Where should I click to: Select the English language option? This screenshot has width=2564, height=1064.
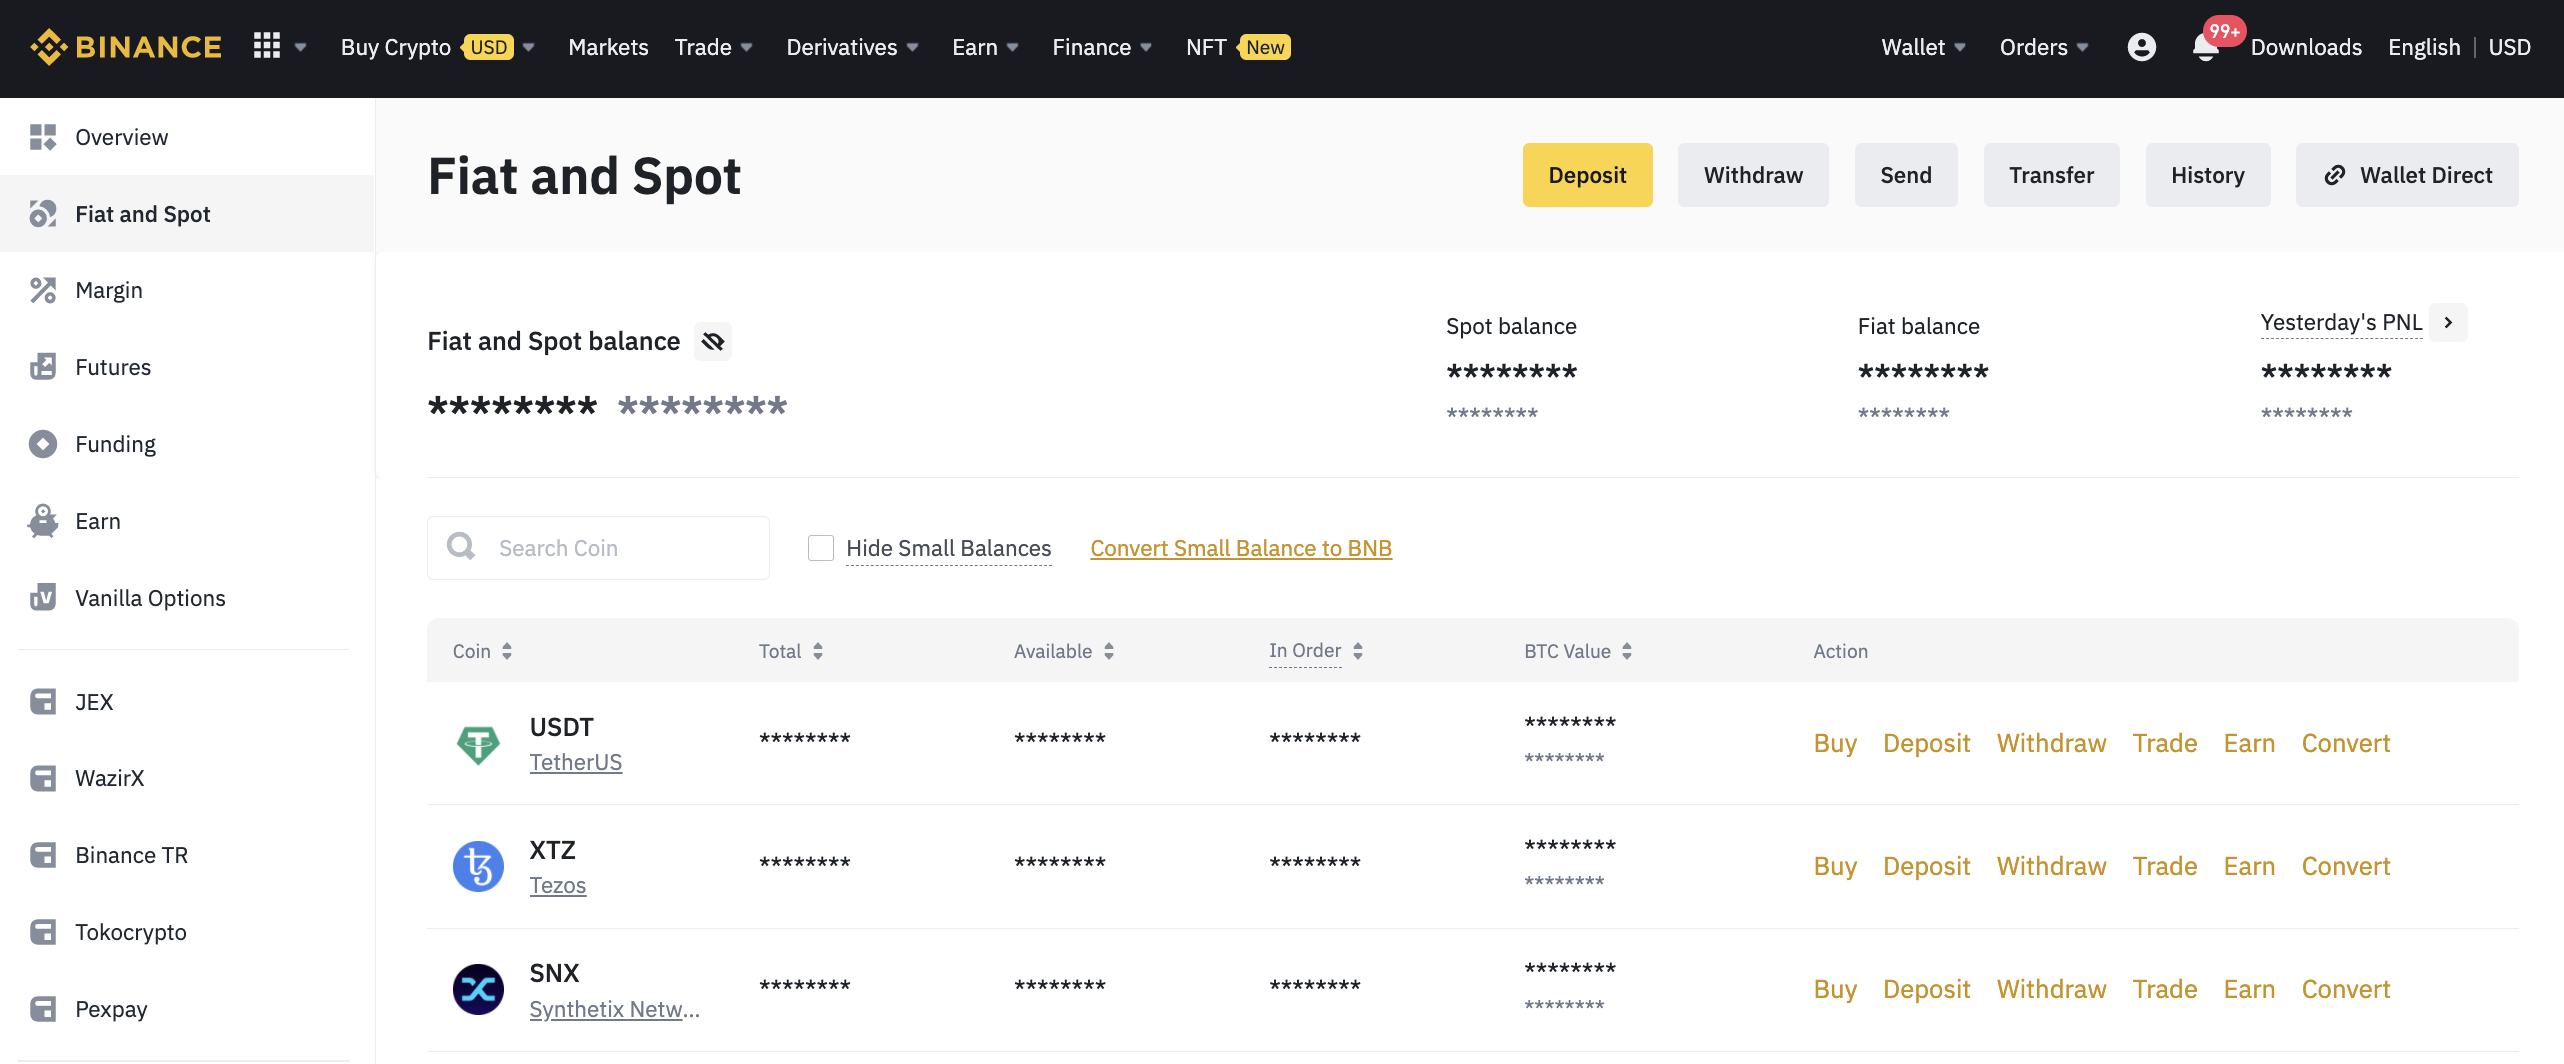pyautogui.click(x=2424, y=47)
